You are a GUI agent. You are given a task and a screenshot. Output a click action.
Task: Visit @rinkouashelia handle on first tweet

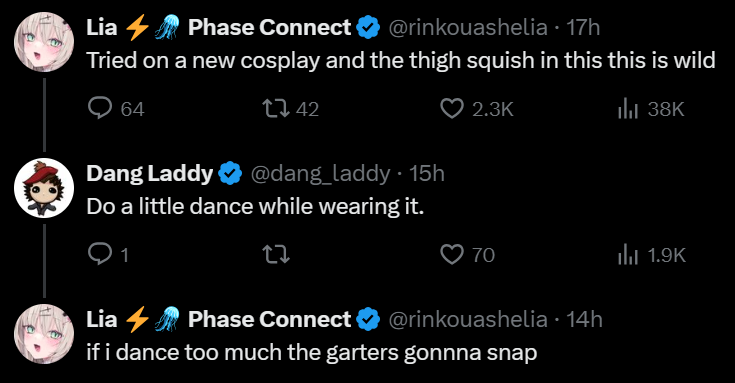[x=468, y=28]
